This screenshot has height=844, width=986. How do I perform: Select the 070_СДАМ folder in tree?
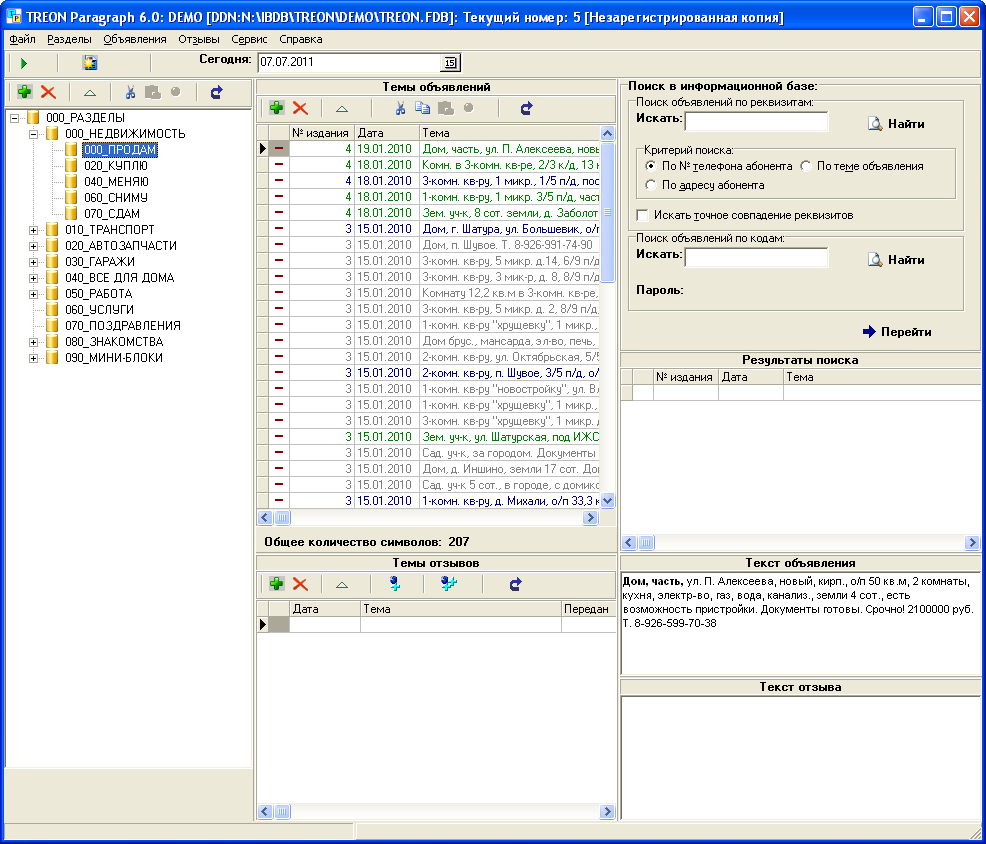pyautogui.click(x=111, y=214)
